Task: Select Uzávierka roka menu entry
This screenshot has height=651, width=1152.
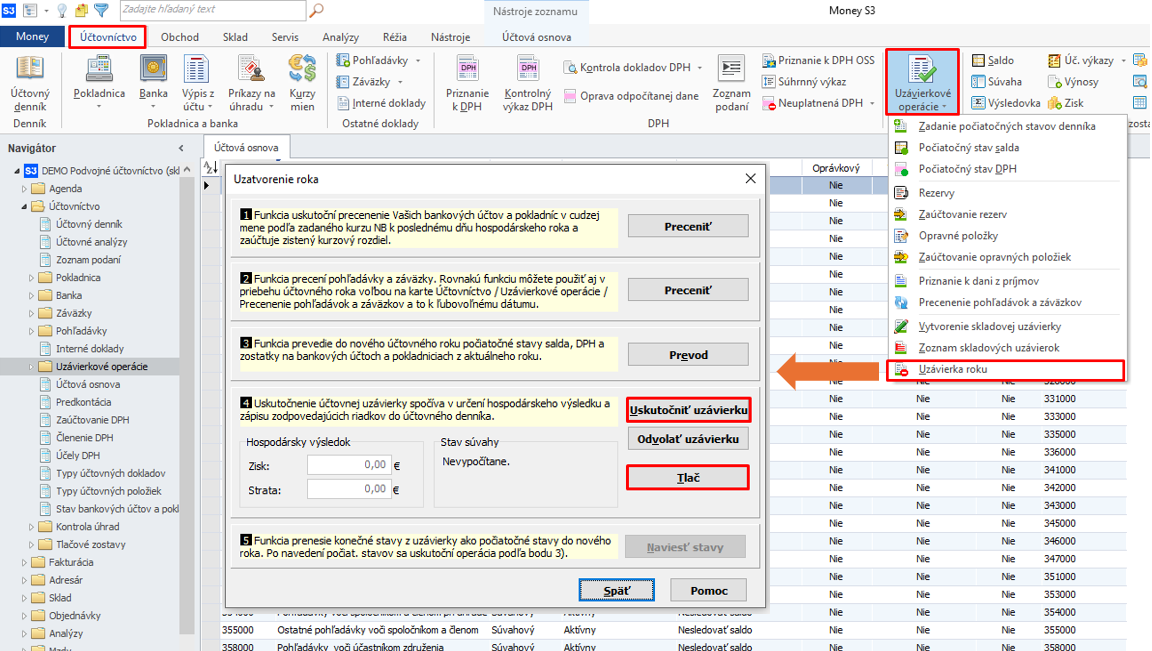Action: coord(952,370)
